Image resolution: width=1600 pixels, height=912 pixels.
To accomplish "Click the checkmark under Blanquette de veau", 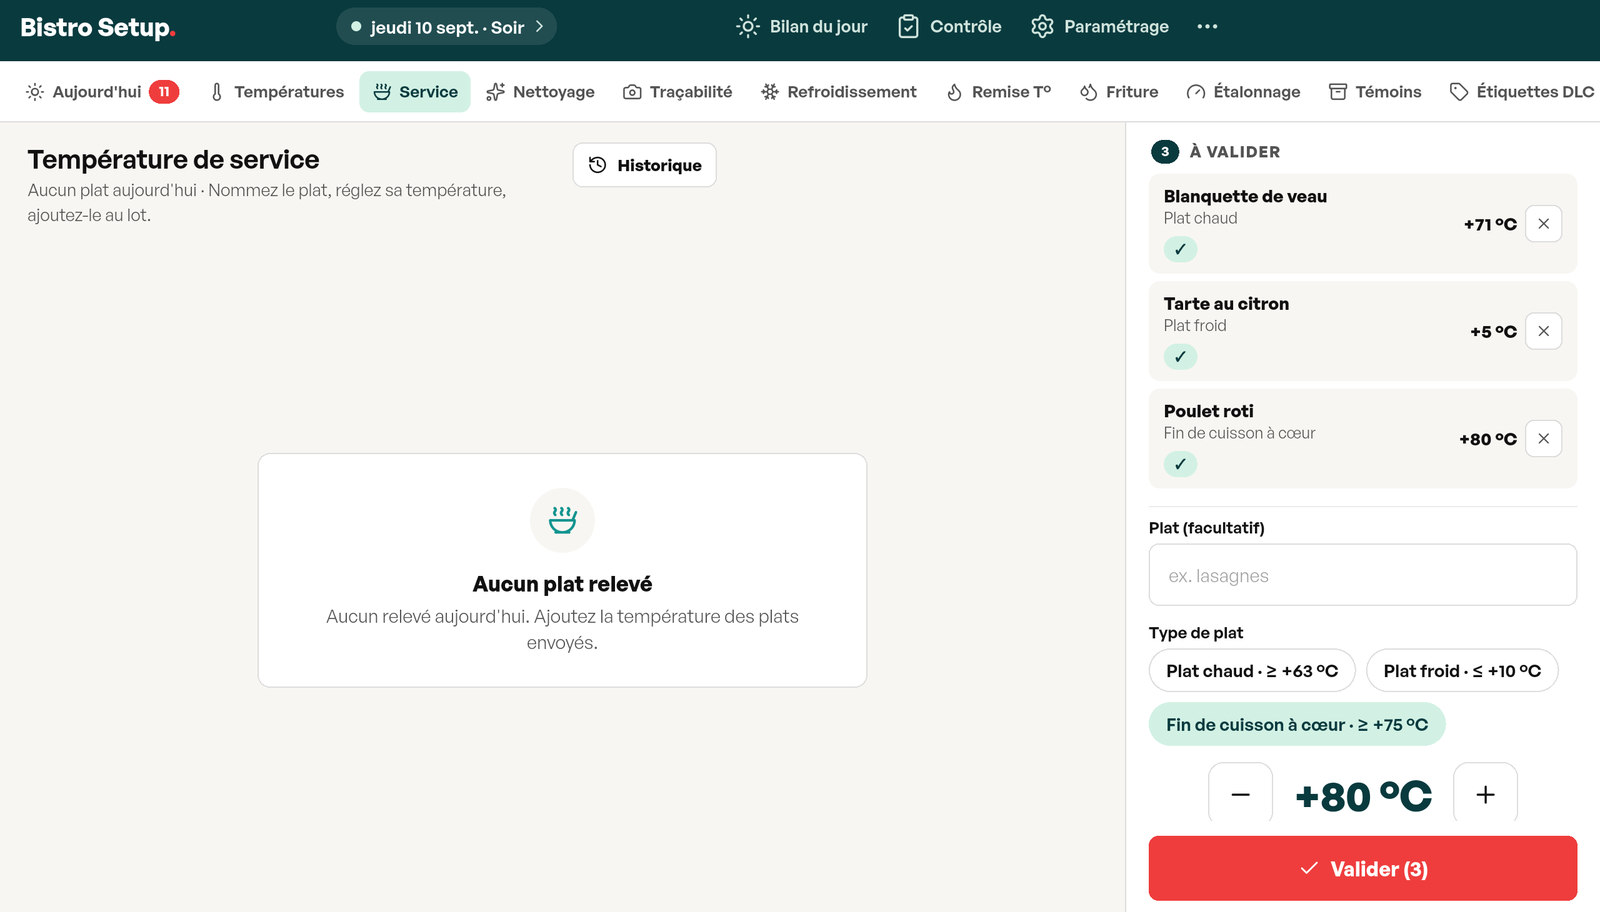I will pos(1180,249).
